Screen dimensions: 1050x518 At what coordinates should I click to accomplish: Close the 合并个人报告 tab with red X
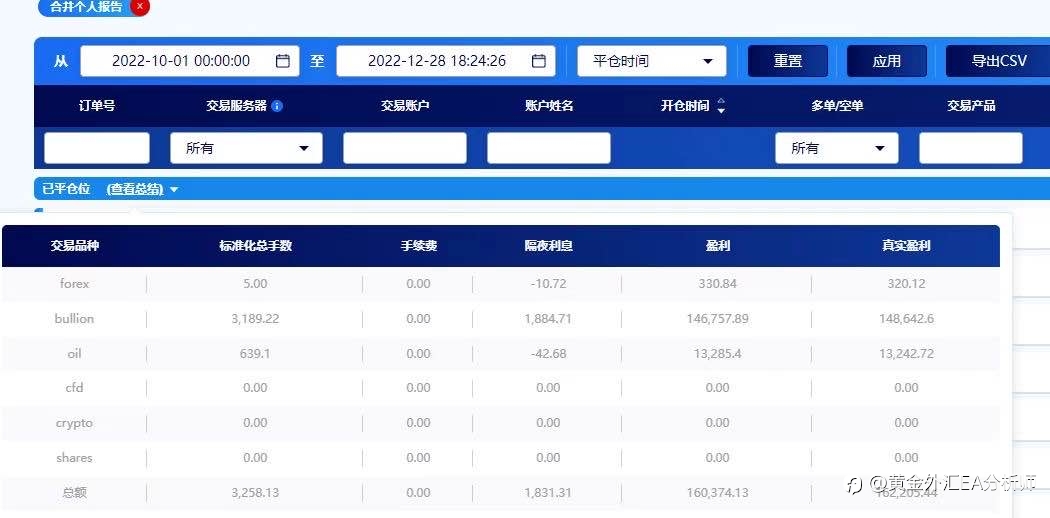pyautogui.click(x=139, y=7)
